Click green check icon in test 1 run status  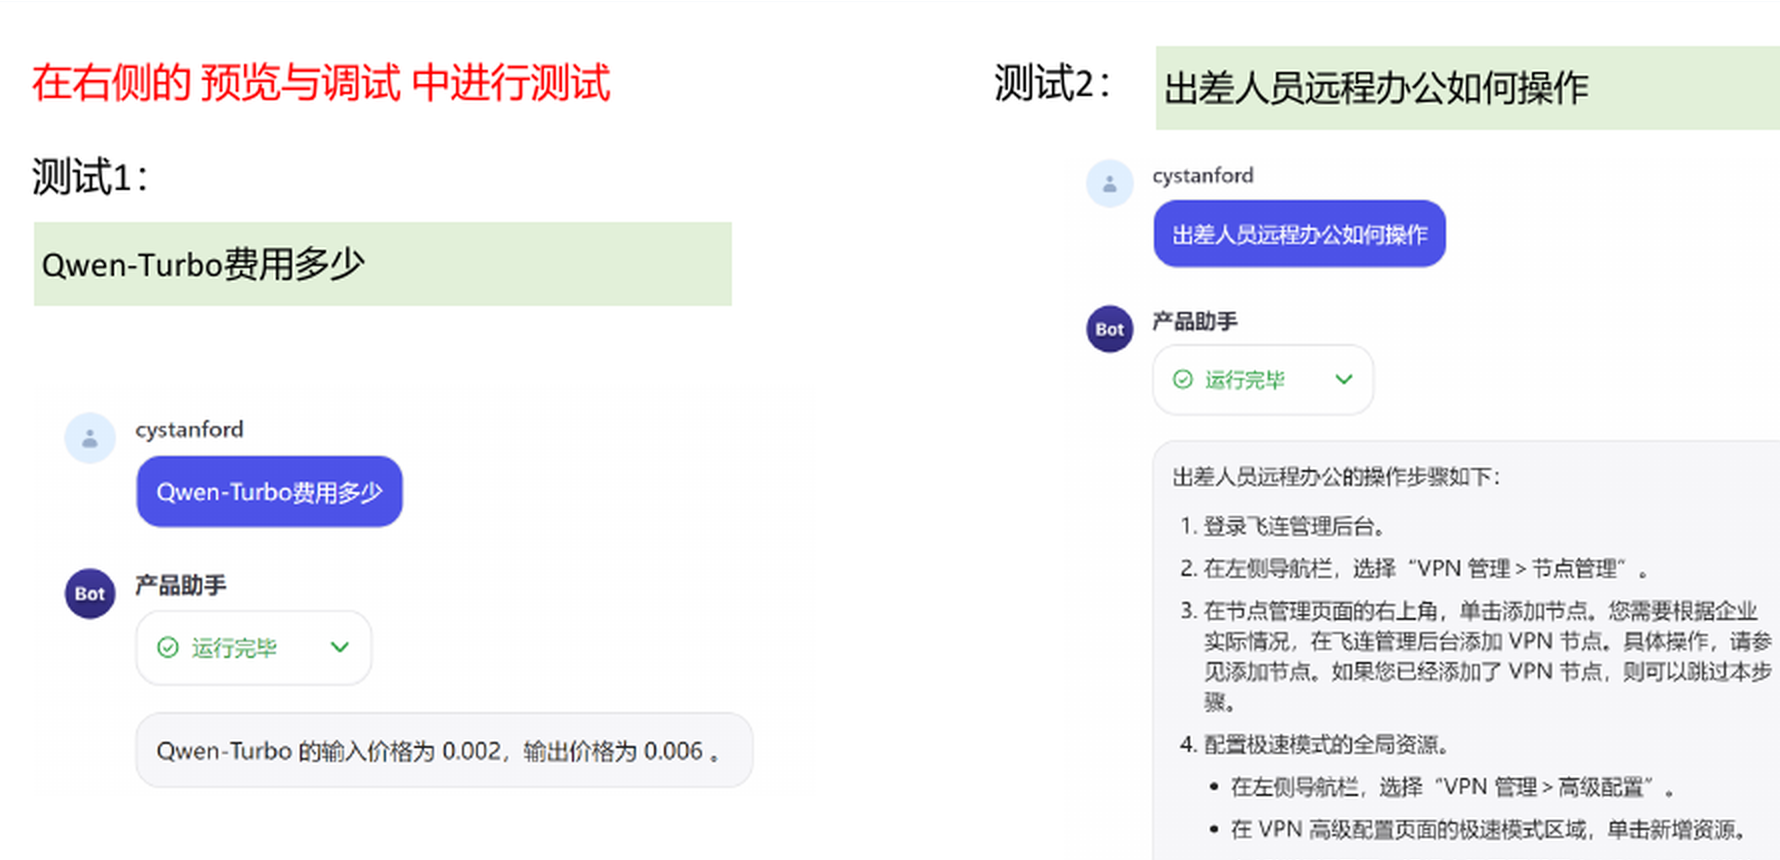tap(168, 648)
